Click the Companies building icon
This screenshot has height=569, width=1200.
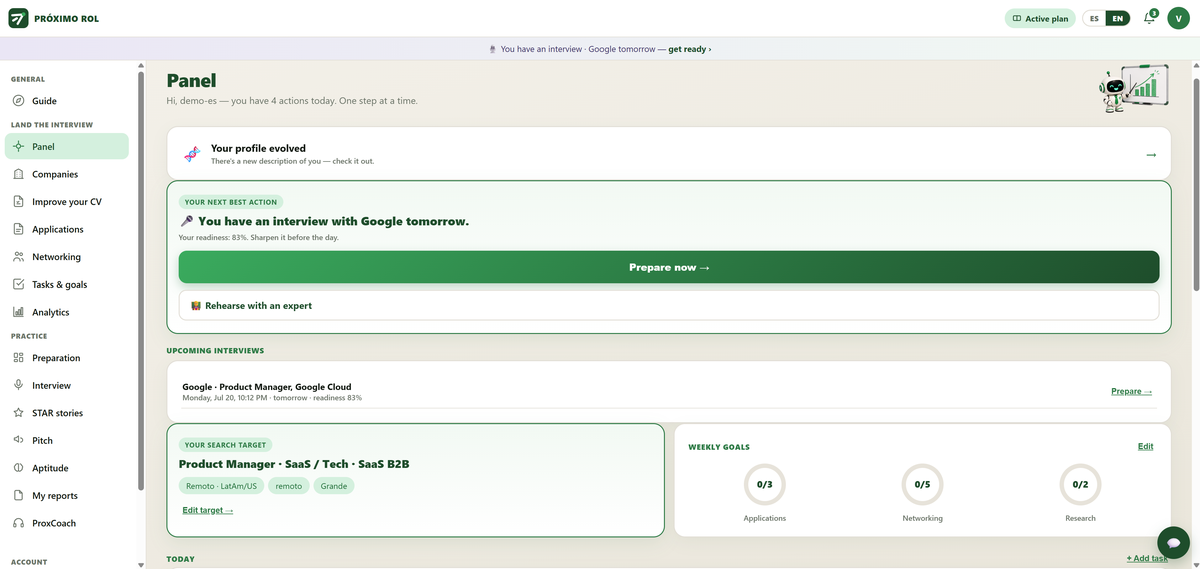click(x=19, y=174)
